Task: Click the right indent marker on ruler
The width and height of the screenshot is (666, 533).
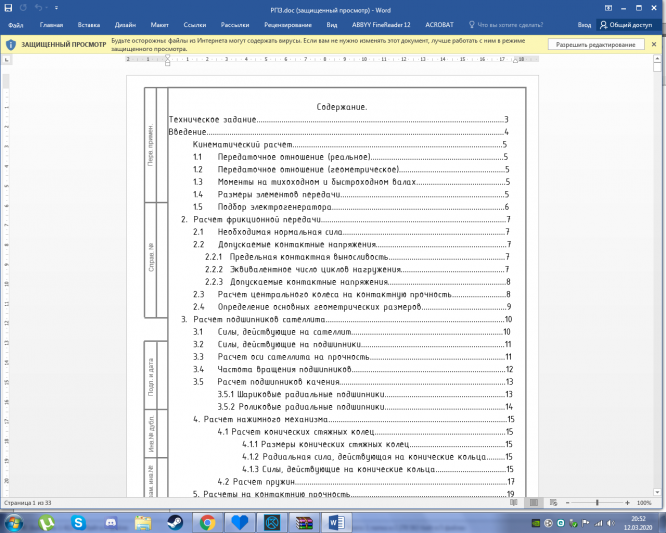Action: [515, 61]
